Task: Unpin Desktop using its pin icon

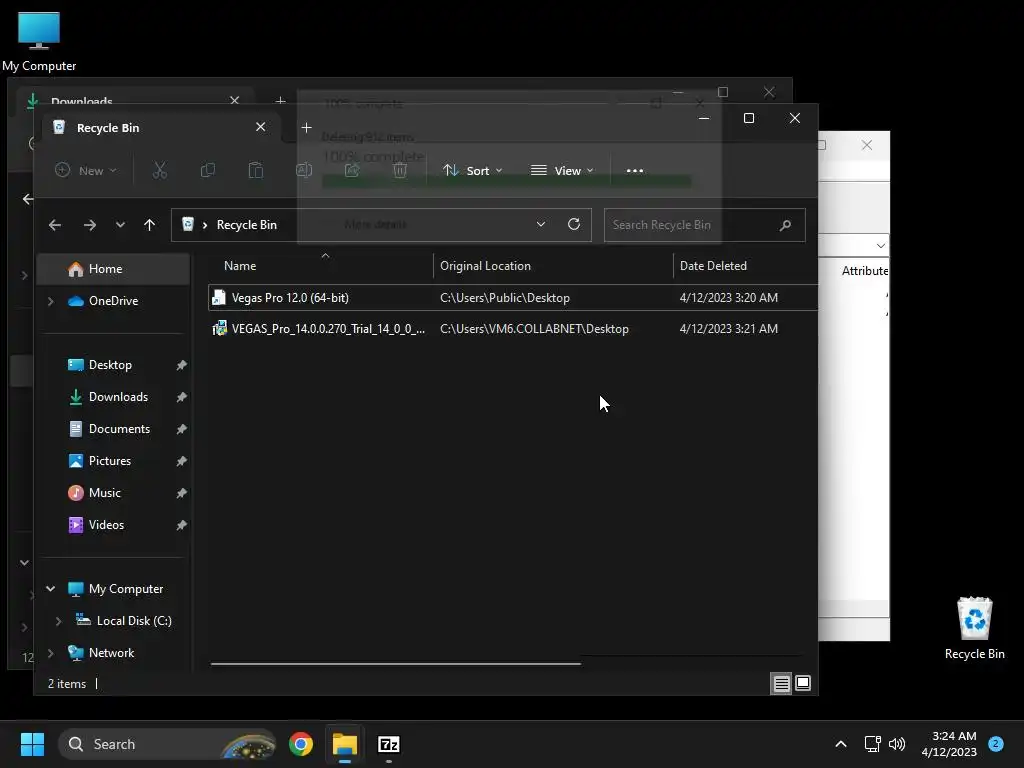Action: click(x=182, y=365)
